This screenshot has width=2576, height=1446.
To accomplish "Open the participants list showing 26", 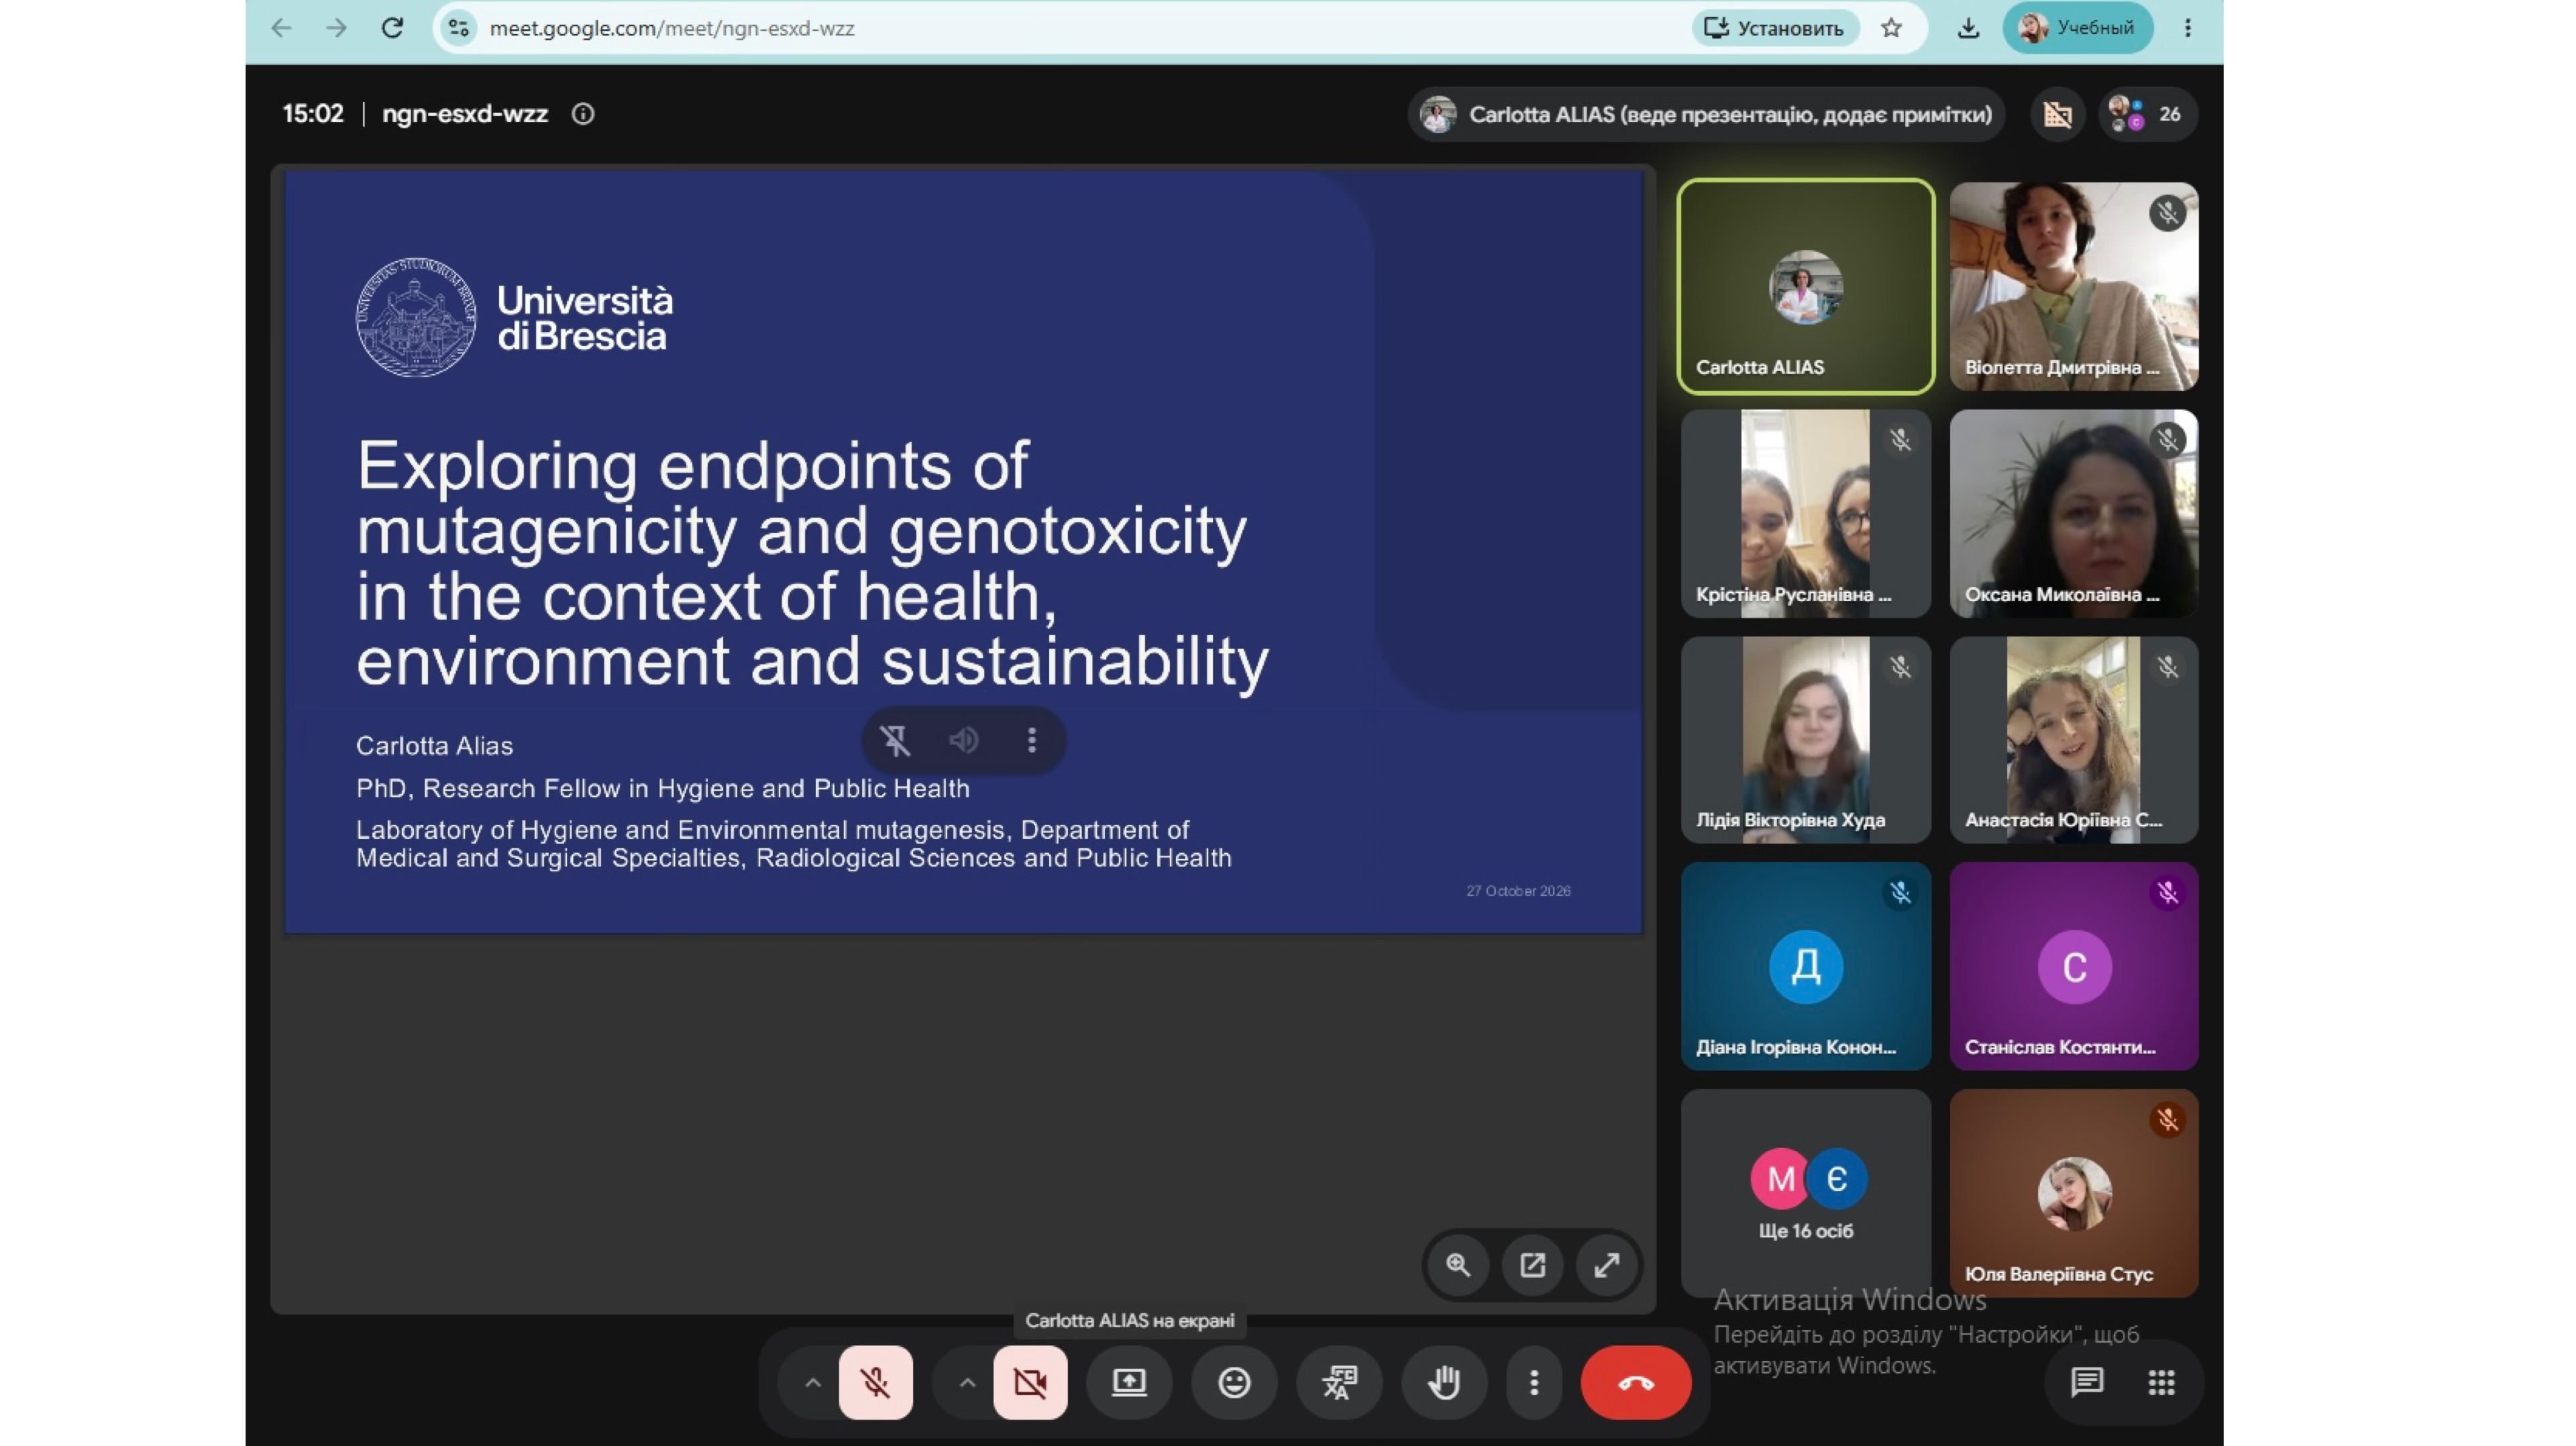I will [x=2147, y=114].
